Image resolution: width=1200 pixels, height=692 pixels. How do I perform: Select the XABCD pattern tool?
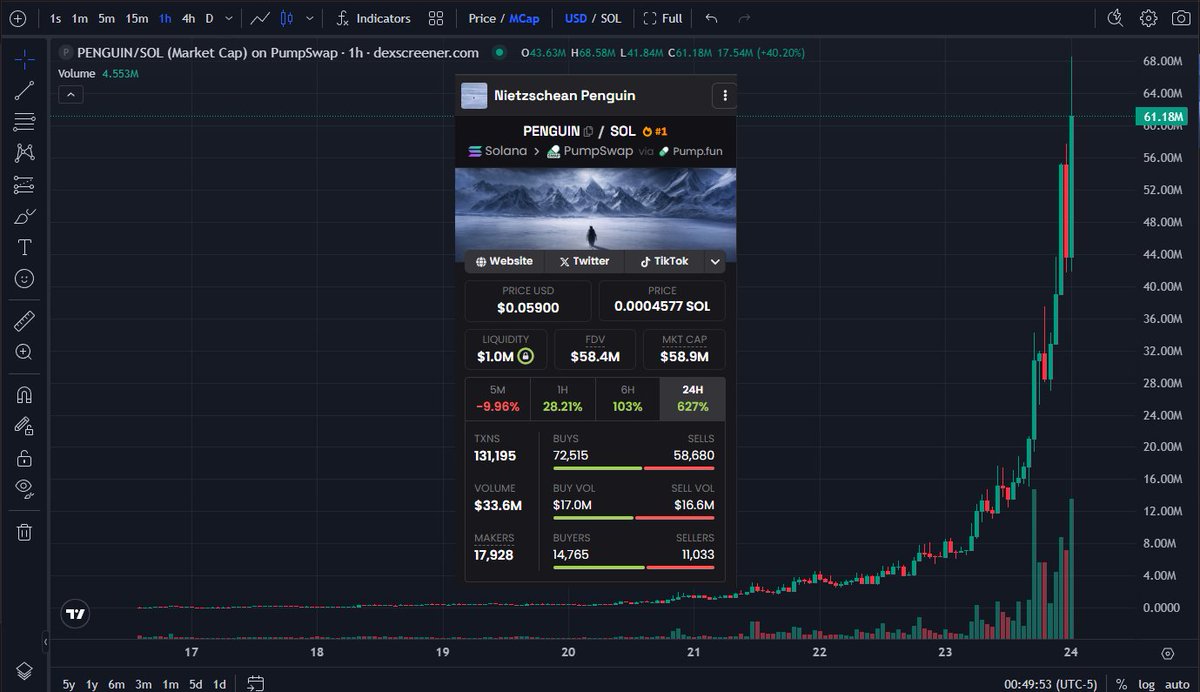pyautogui.click(x=24, y=153)
